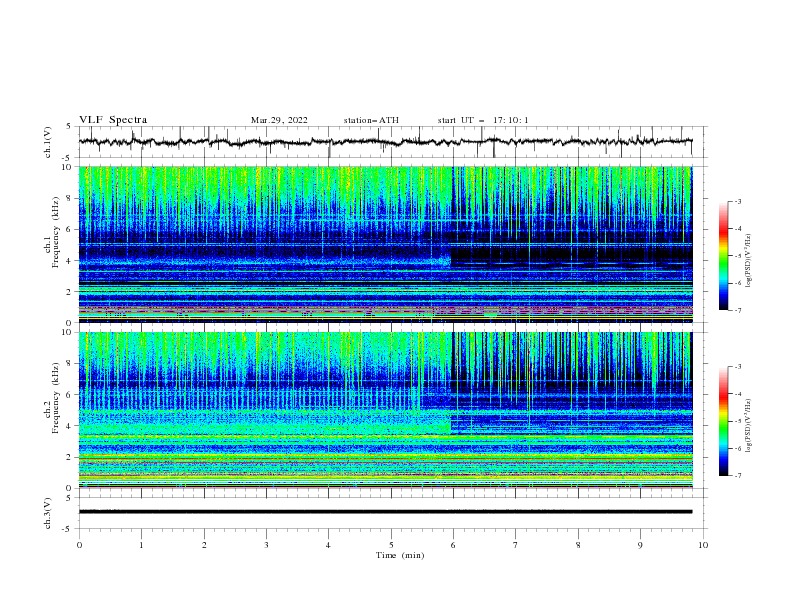Click the "-5" tick on ch.2 color bar

[738, 421]
